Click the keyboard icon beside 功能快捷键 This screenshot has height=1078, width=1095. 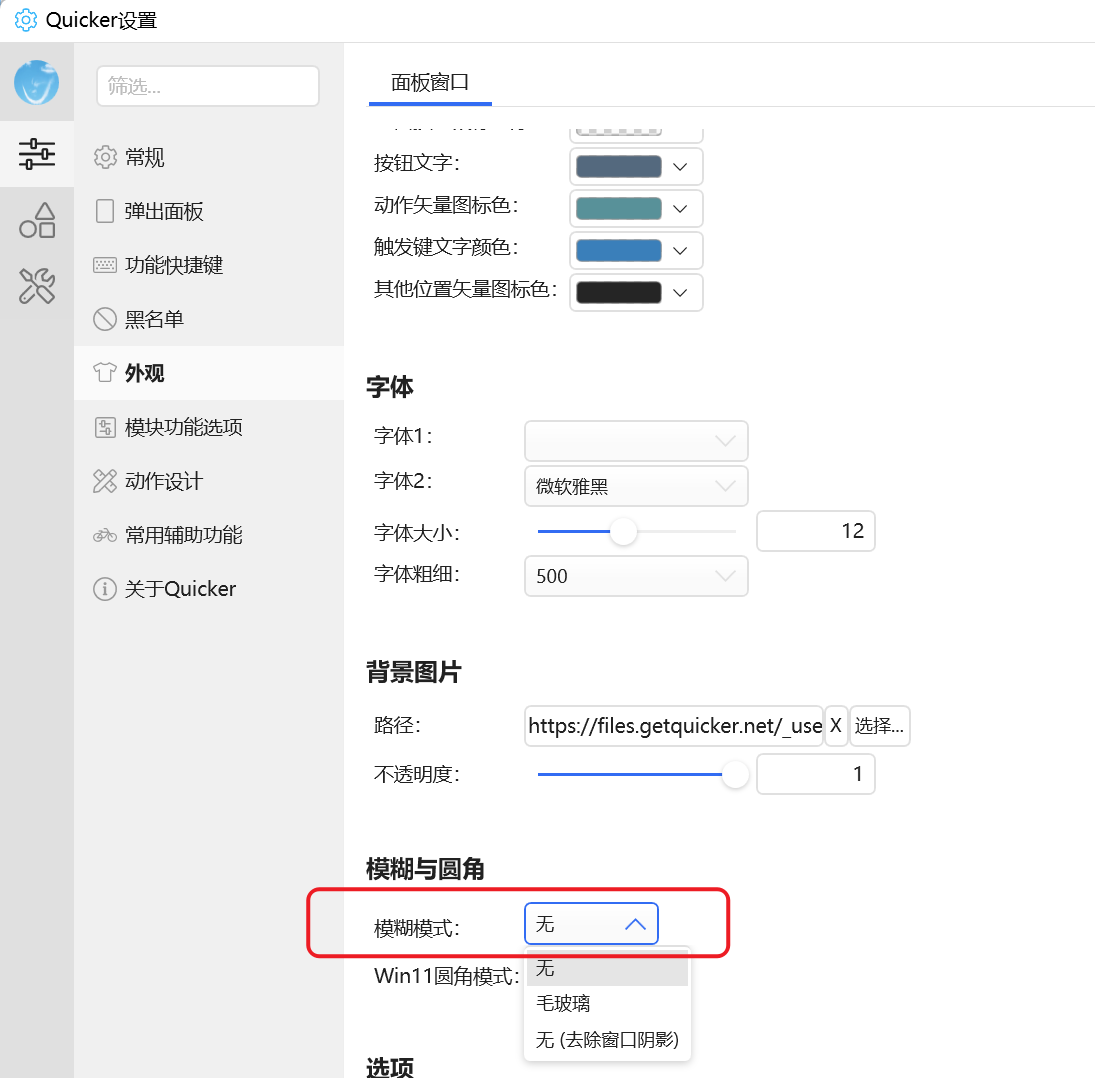105,265
